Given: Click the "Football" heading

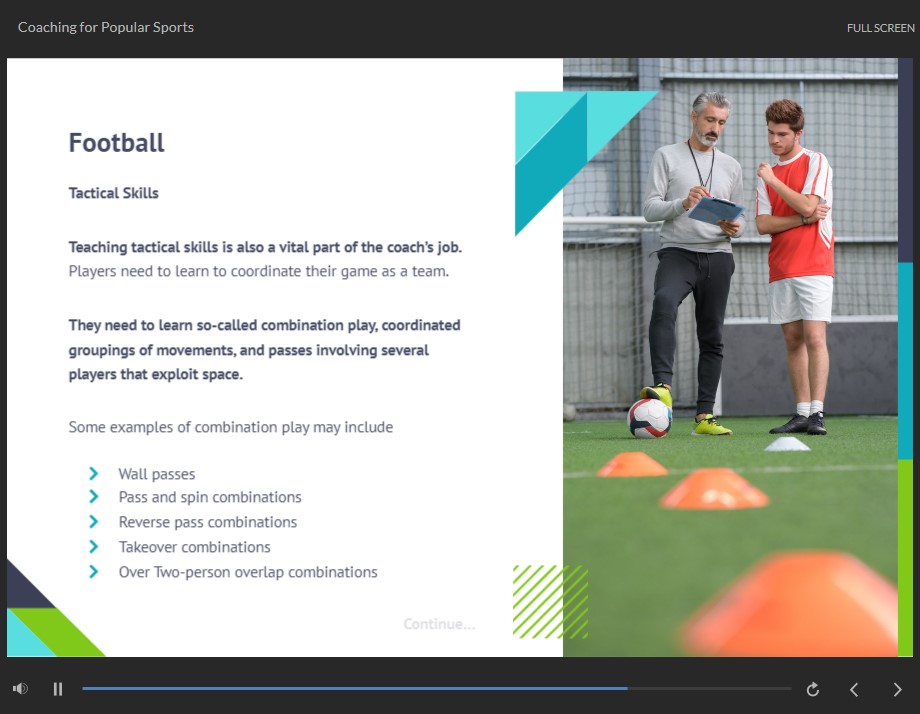Looking at the screenshot, I should [116, 143].
